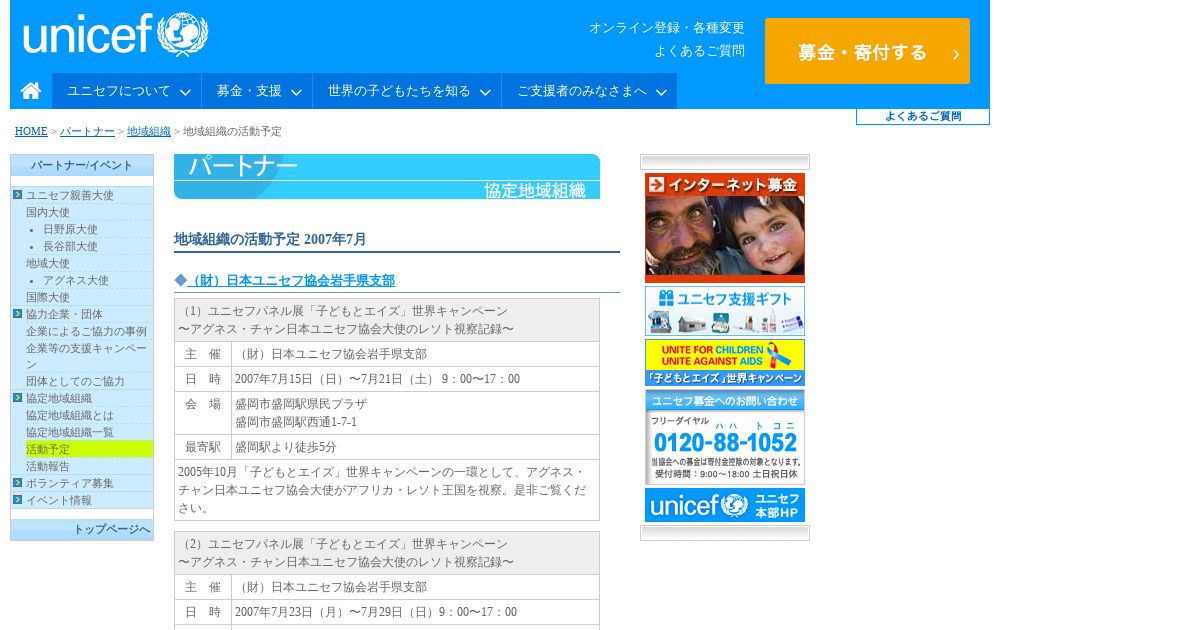Click the 盛岡駅より徒歩5分 cell
Image resolution: width=1200 pixels, height=630 pixels.
(x=415, y=447)
